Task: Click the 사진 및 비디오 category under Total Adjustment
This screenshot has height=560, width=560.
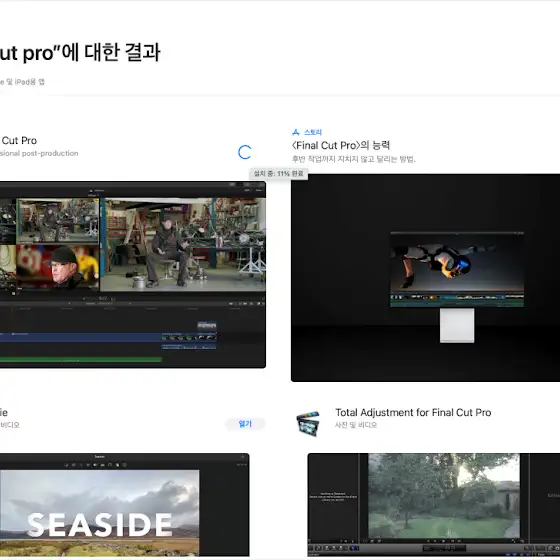Action: [x=356, y=425]
